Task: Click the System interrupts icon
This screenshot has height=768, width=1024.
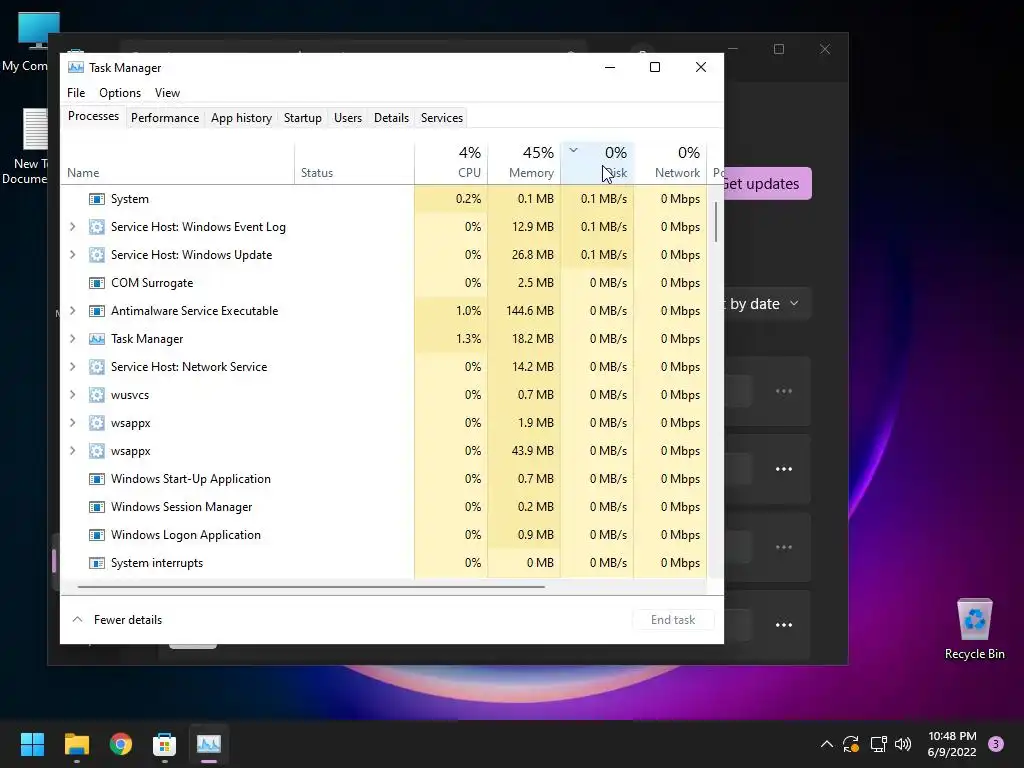Action: [x=97, y=563]
